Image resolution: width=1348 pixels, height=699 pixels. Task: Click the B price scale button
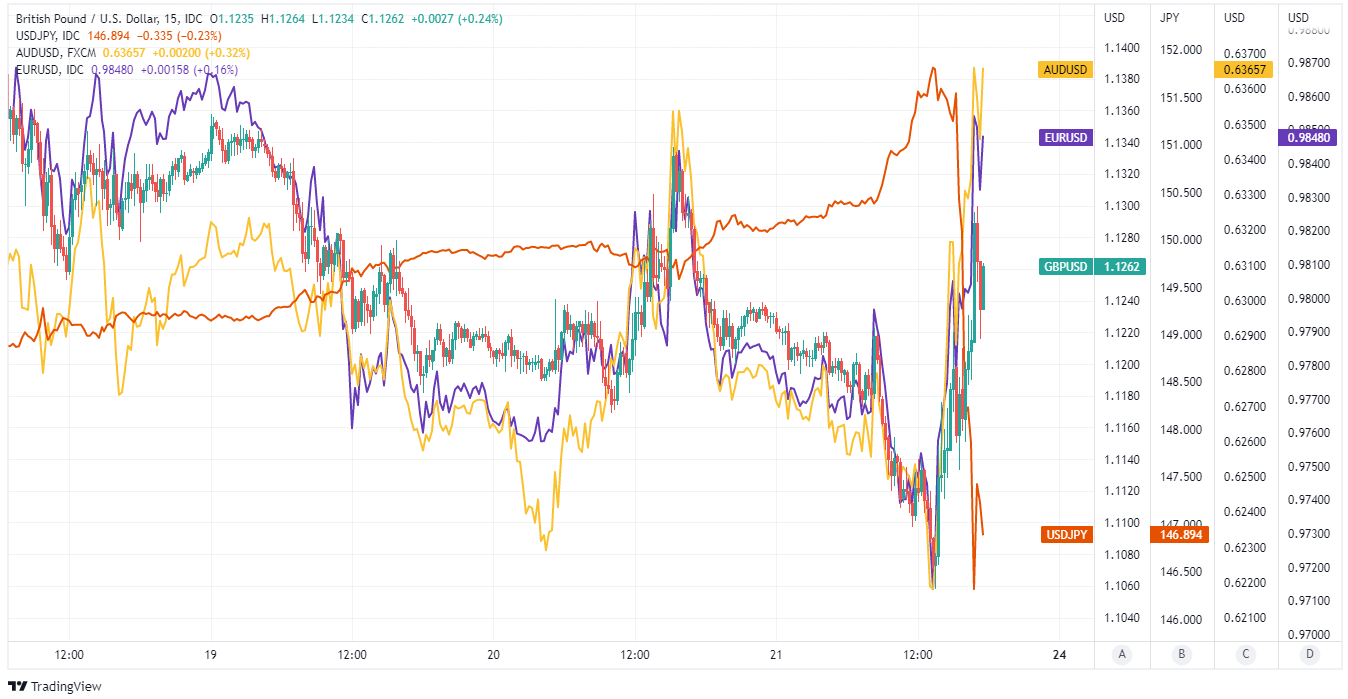(1181, 655)
